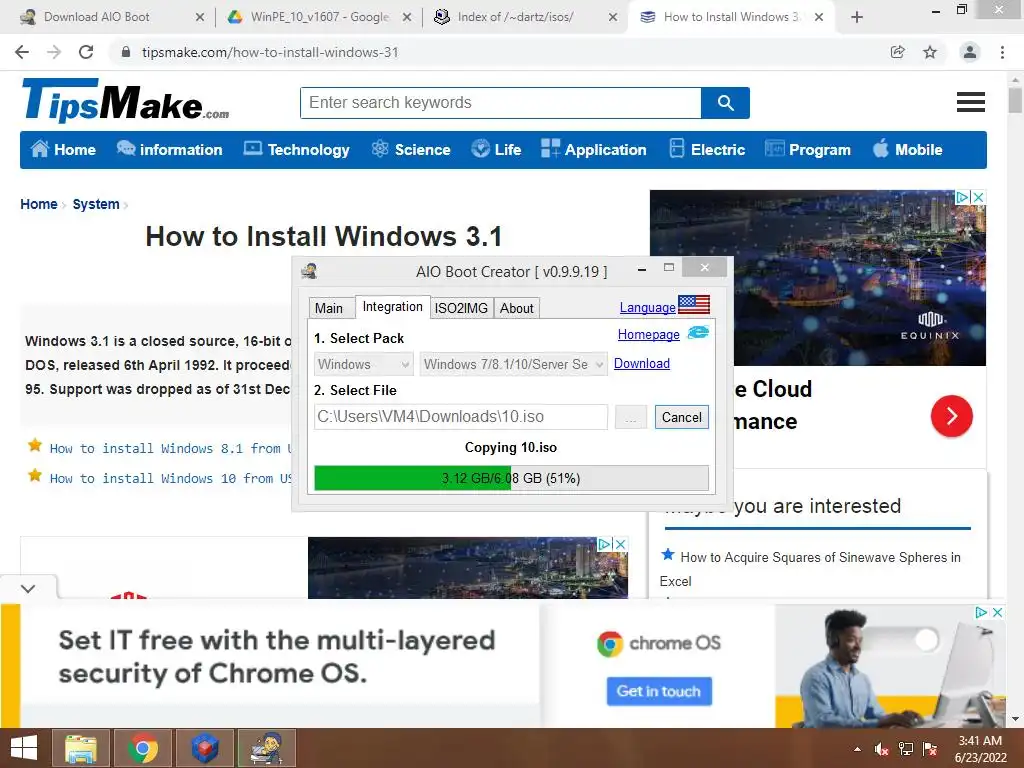Close the Chrome OS bottom banner ad
Screen dimensions: 1024x768
pos(997,613)
